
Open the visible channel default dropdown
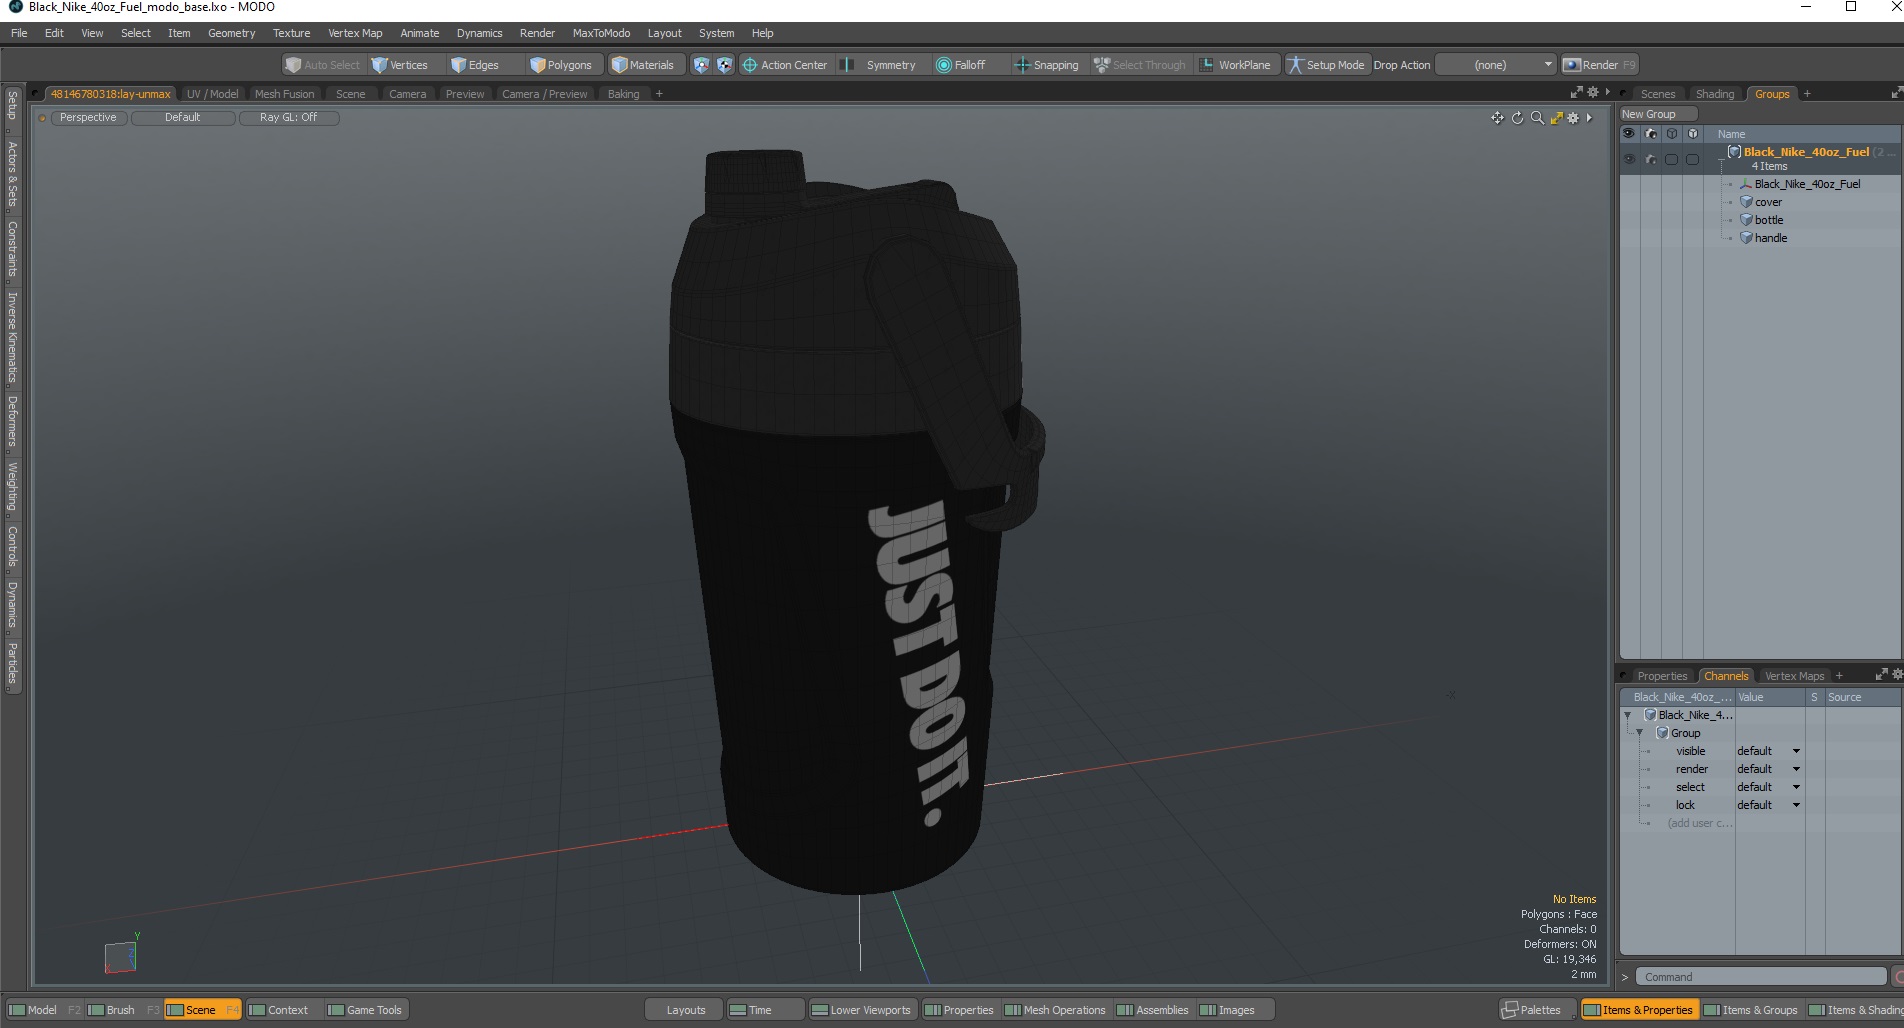[x=1769, y=751]
